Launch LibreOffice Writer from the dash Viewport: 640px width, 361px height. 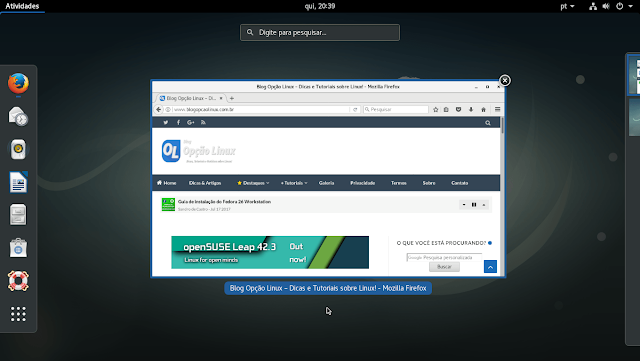(18, 182)
